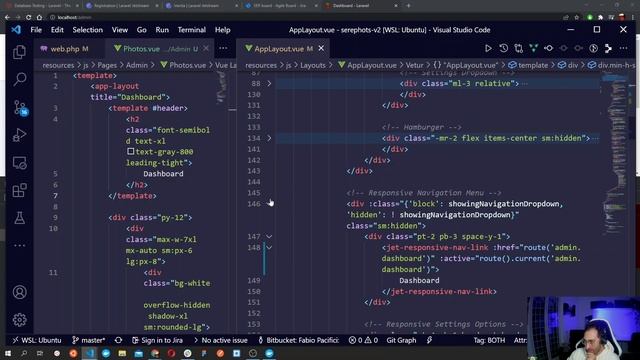The image size is (640, 360).
Task: Open the File menu
Action: tap(36, 30)
